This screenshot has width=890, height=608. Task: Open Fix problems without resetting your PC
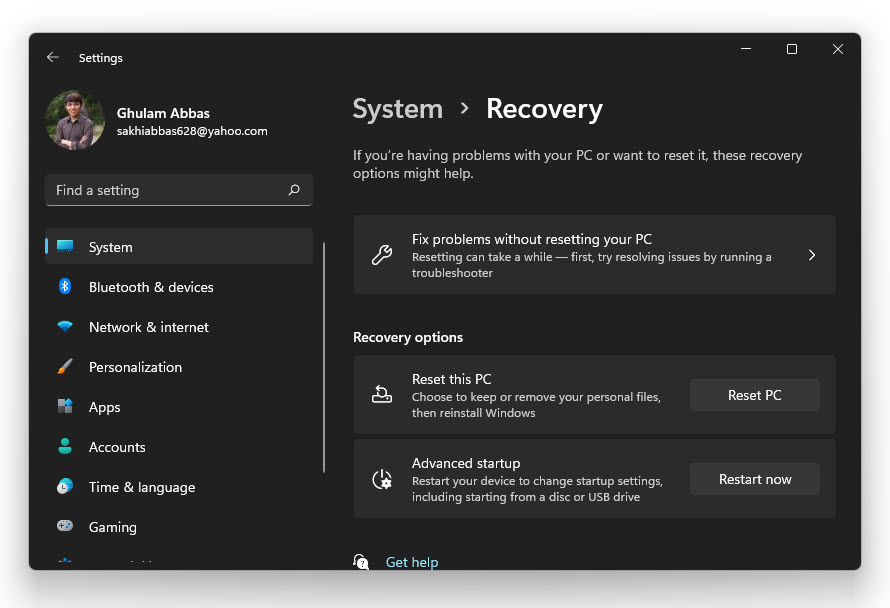(594, 255)
